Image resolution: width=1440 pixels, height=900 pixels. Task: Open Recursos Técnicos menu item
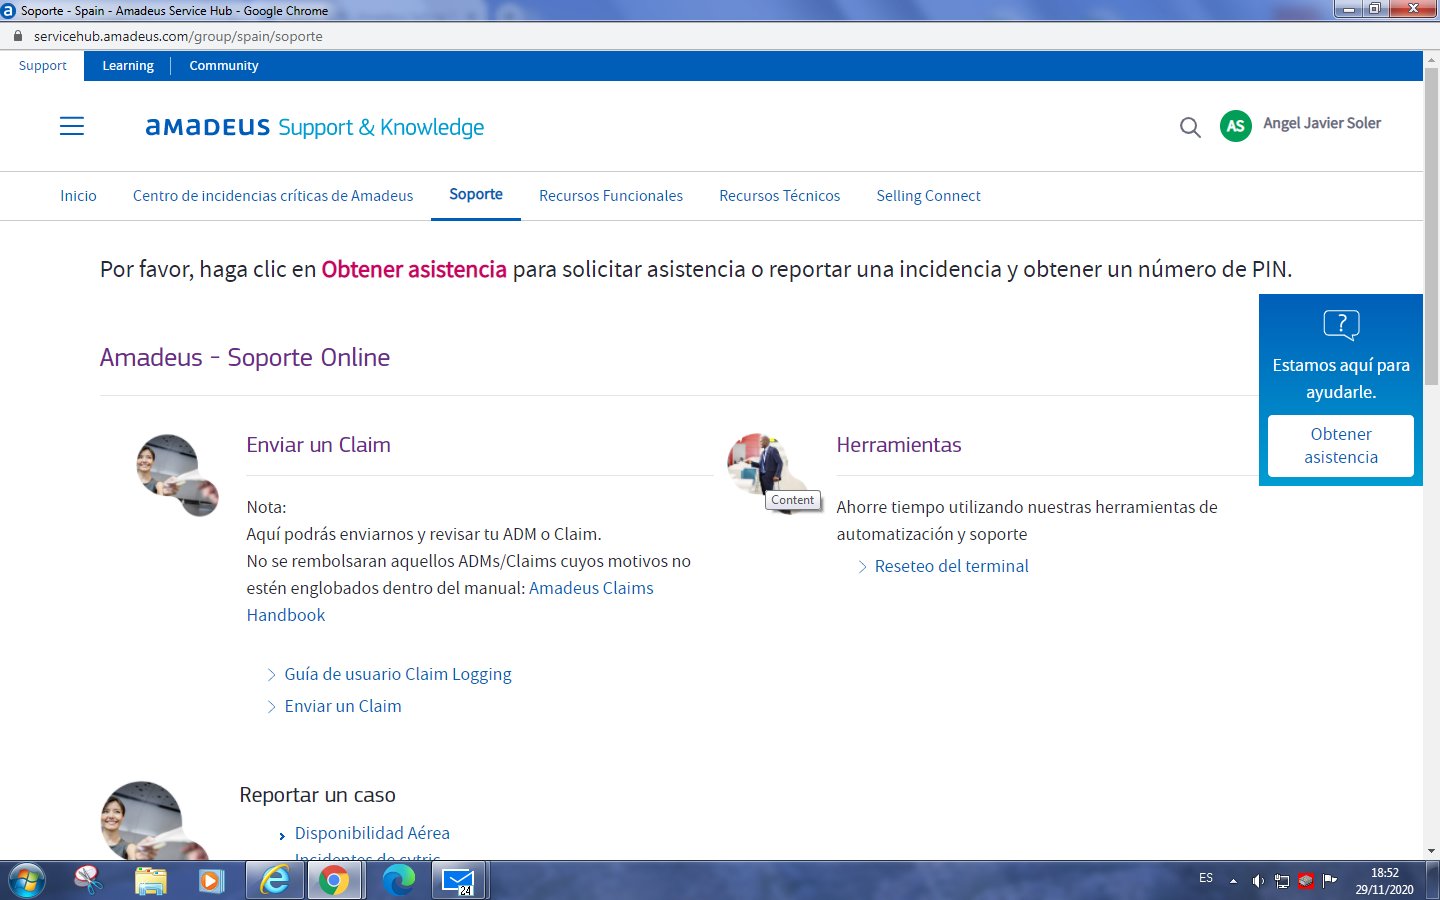click(x=780, y=196)
